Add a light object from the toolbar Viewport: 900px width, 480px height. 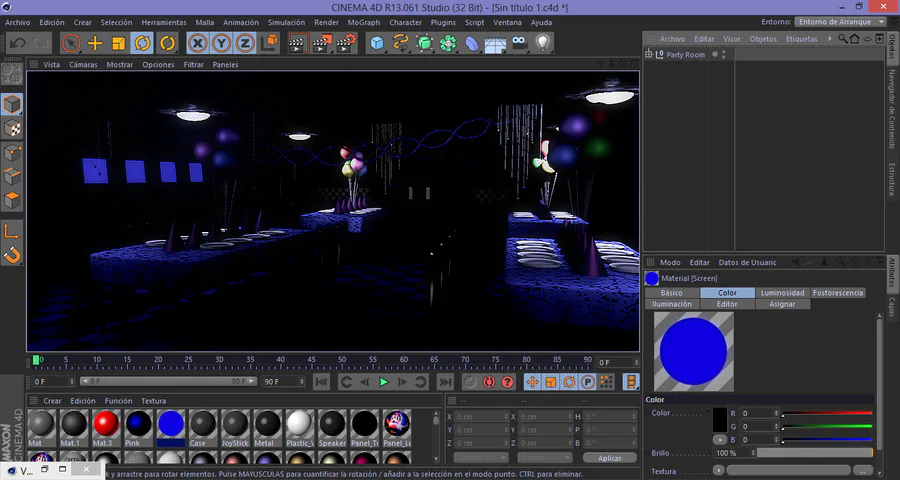click(x=543, y=43)
